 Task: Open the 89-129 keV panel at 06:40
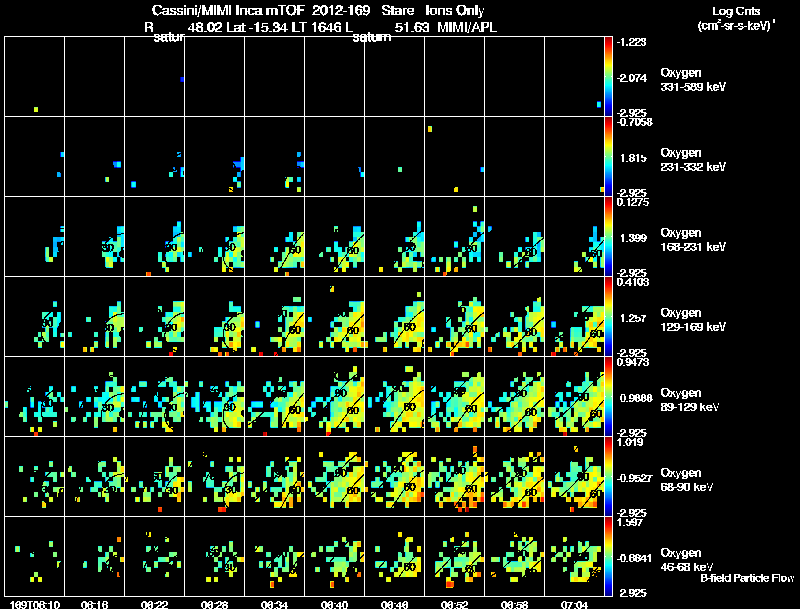335,396
